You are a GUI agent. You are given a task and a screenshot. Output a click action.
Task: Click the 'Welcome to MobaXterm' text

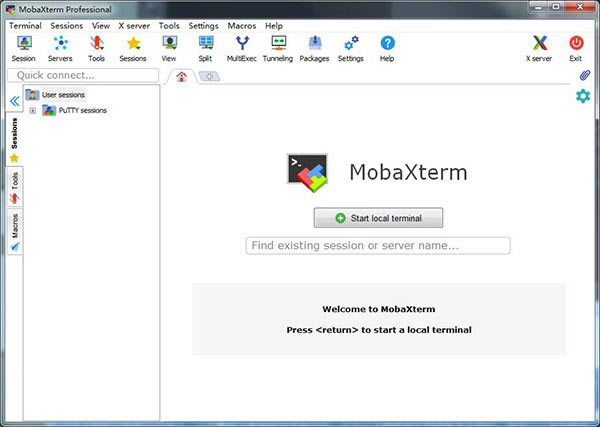coord(378,309)
